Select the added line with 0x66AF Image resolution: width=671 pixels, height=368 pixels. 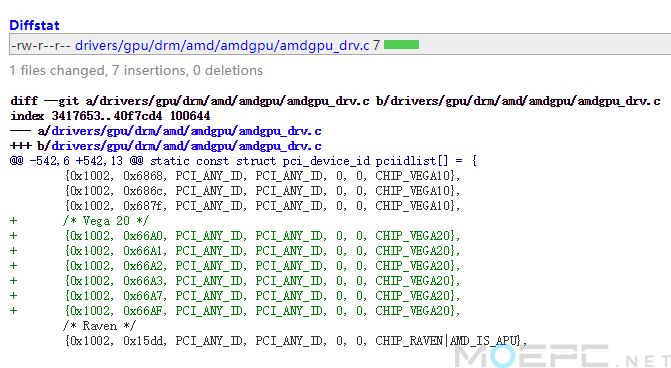(x=235, y=311)
